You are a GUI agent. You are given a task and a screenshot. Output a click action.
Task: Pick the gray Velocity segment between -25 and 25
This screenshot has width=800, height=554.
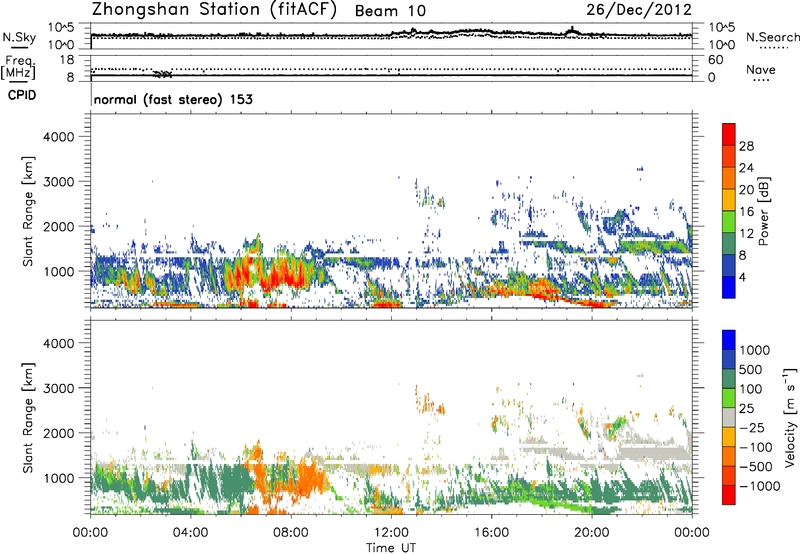[729, 418]
